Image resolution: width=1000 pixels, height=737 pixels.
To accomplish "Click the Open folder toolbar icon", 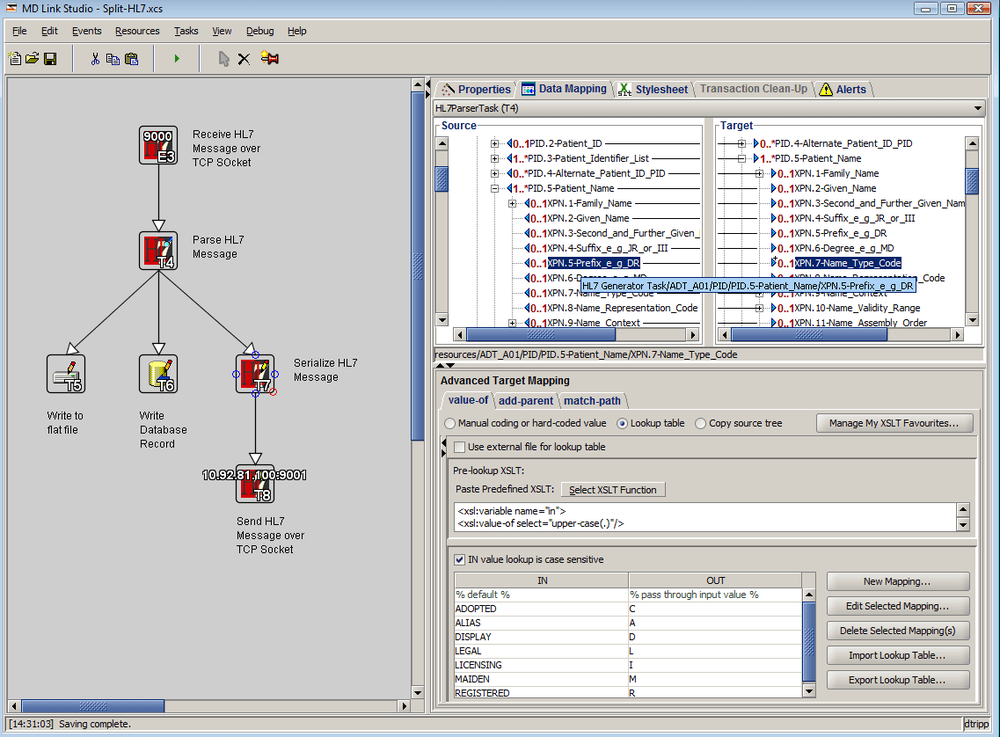I will click(32, 59).
